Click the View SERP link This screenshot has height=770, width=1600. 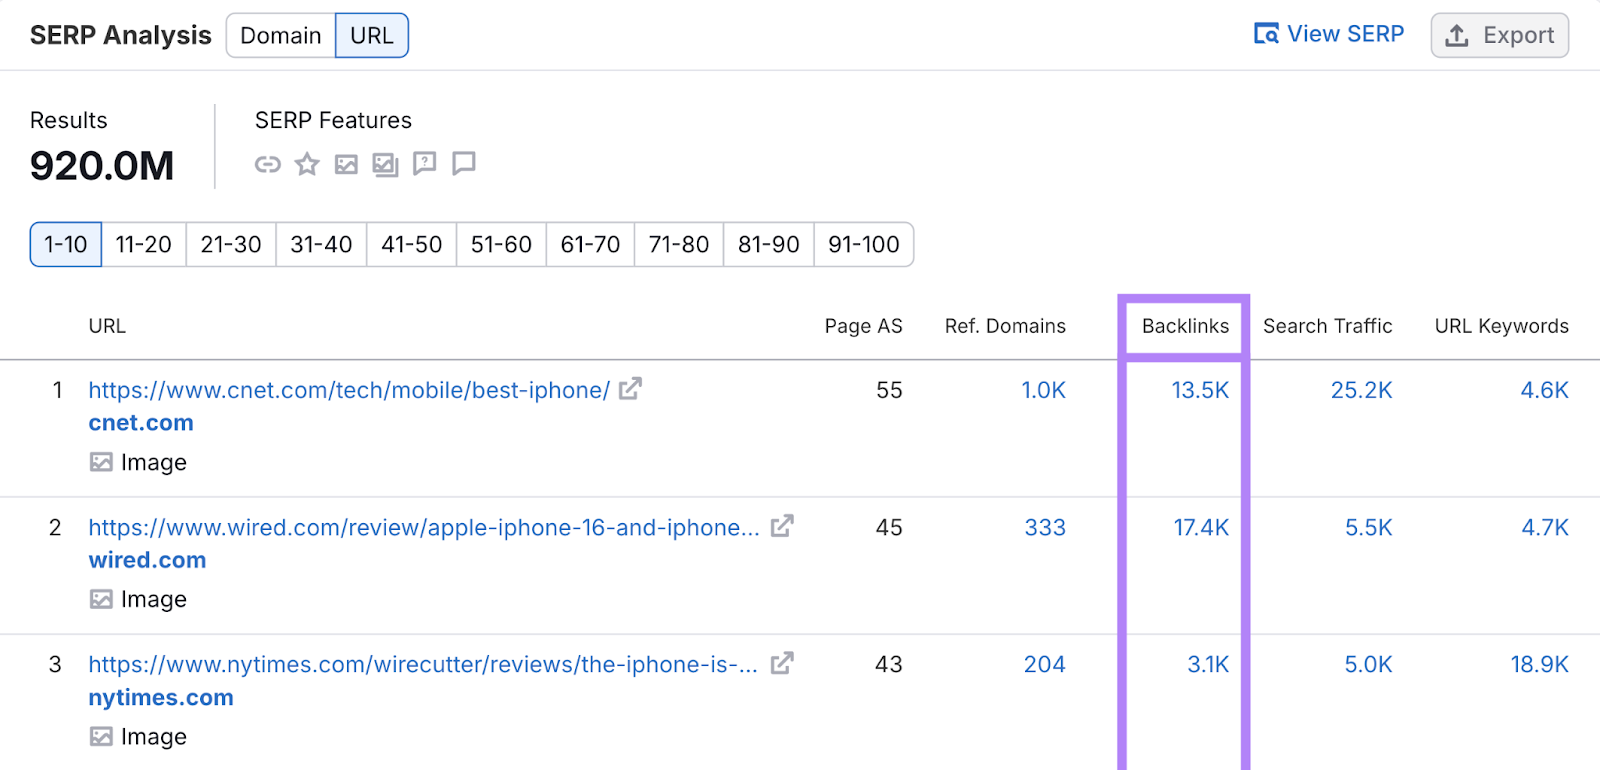(x=1329, y=34)
